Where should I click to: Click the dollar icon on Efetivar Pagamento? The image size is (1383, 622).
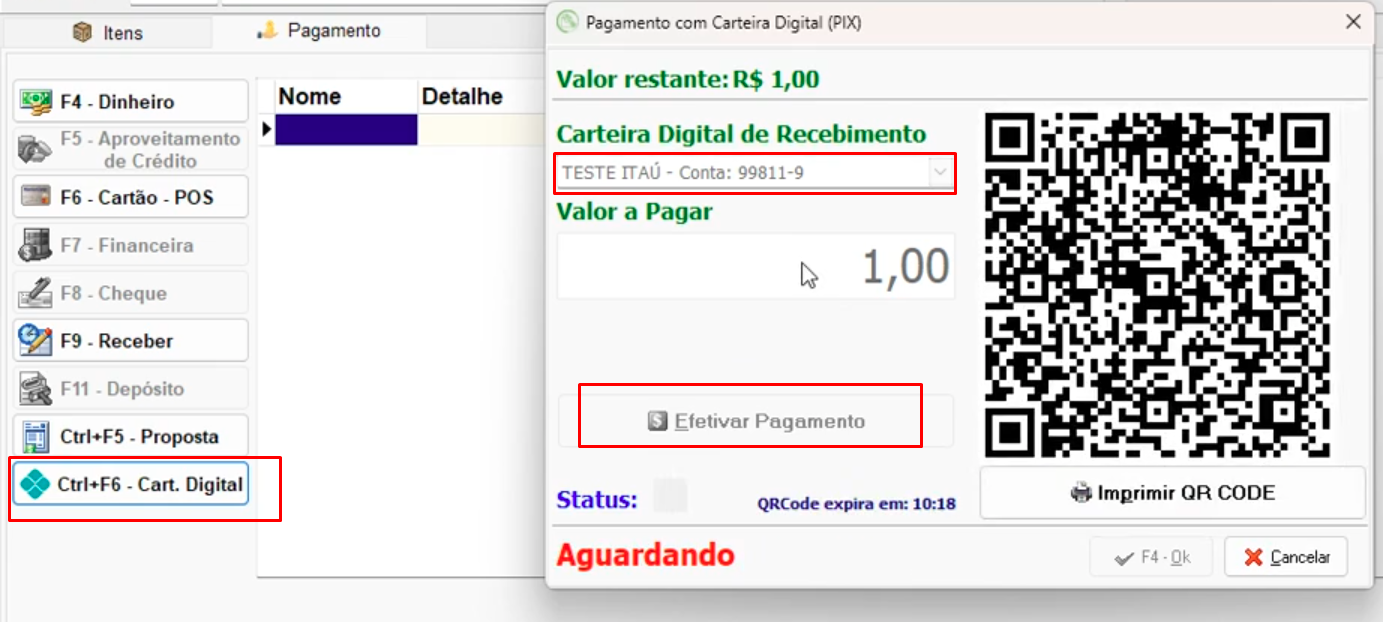[657, 421]
